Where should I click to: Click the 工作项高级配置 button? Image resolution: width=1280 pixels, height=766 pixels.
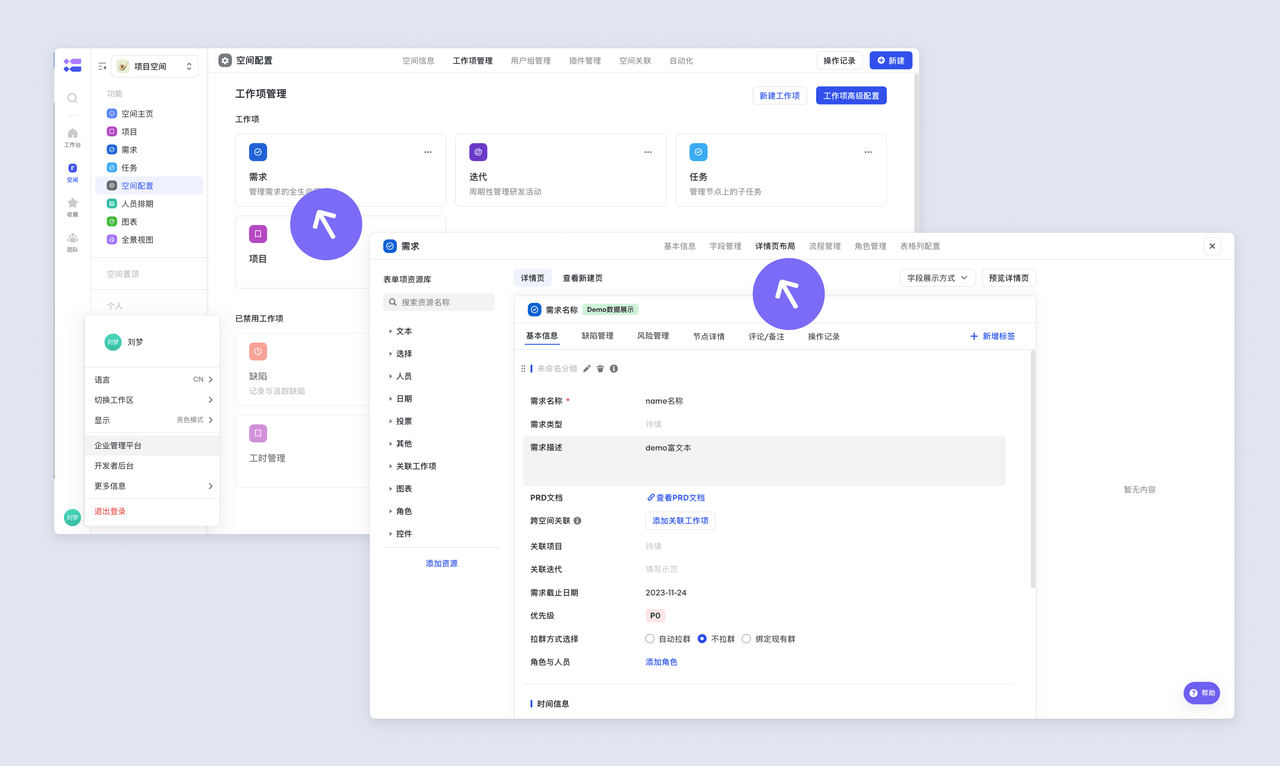[x=851, y=96]
